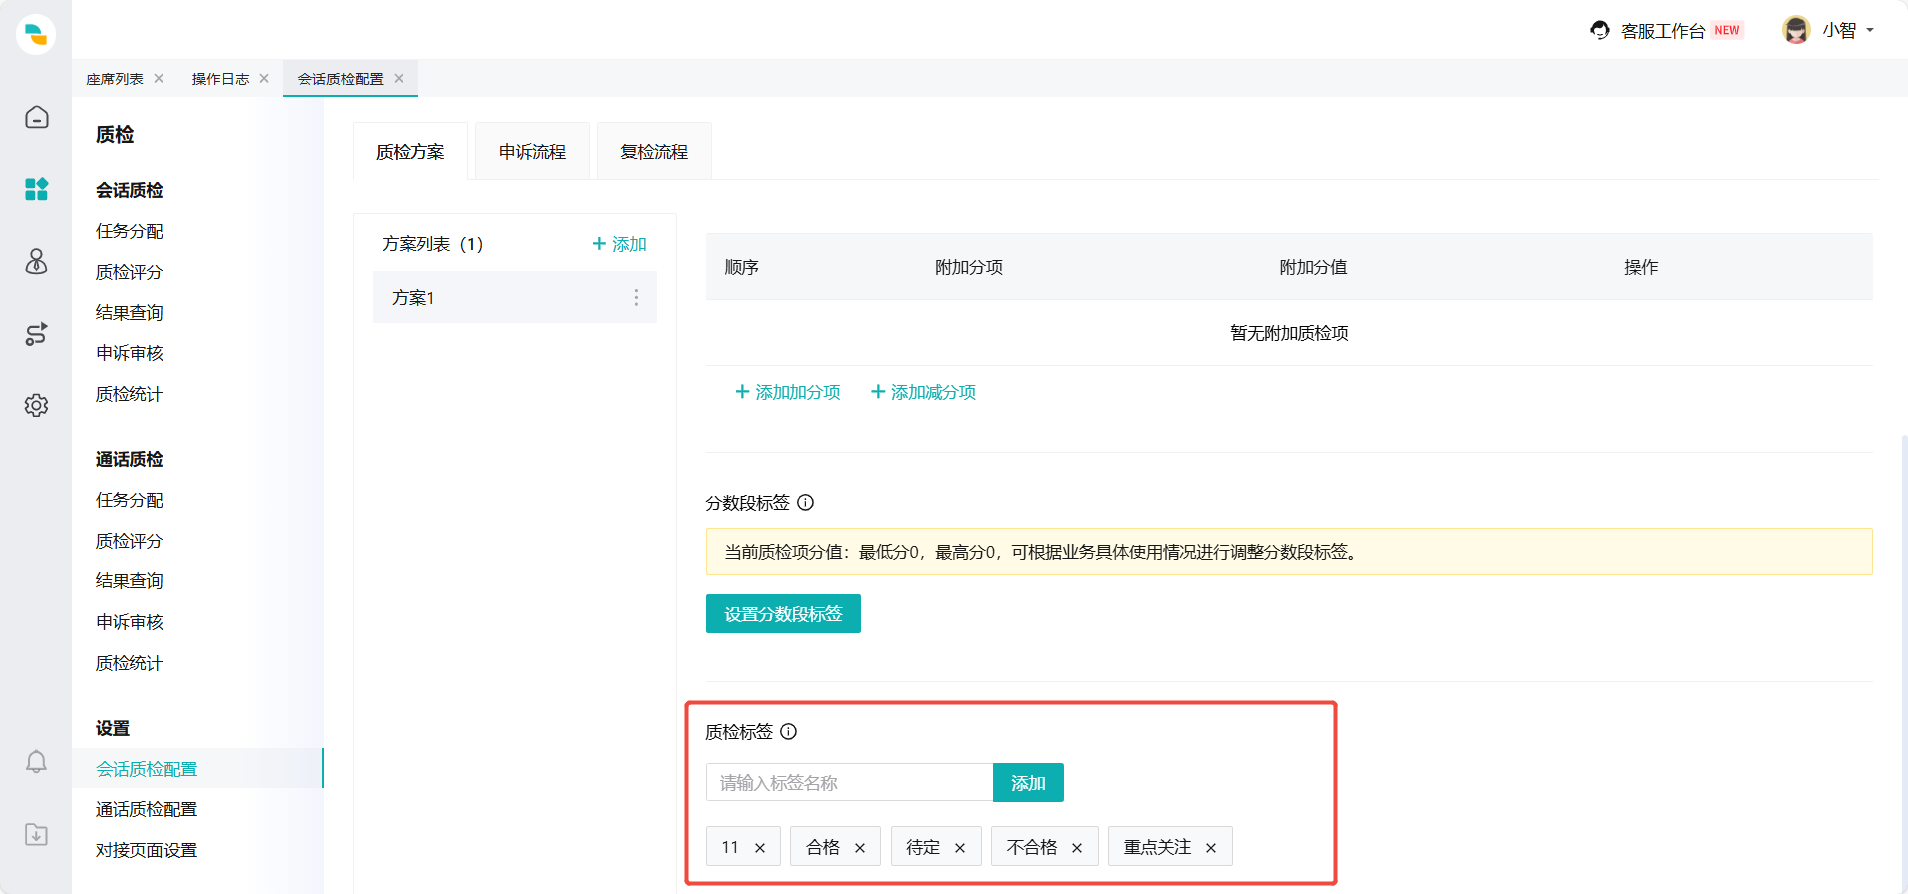Open the routing flow icon in left rail
Image resolution: width=1908 pixels, height=894 pixels.
point(37,333)
